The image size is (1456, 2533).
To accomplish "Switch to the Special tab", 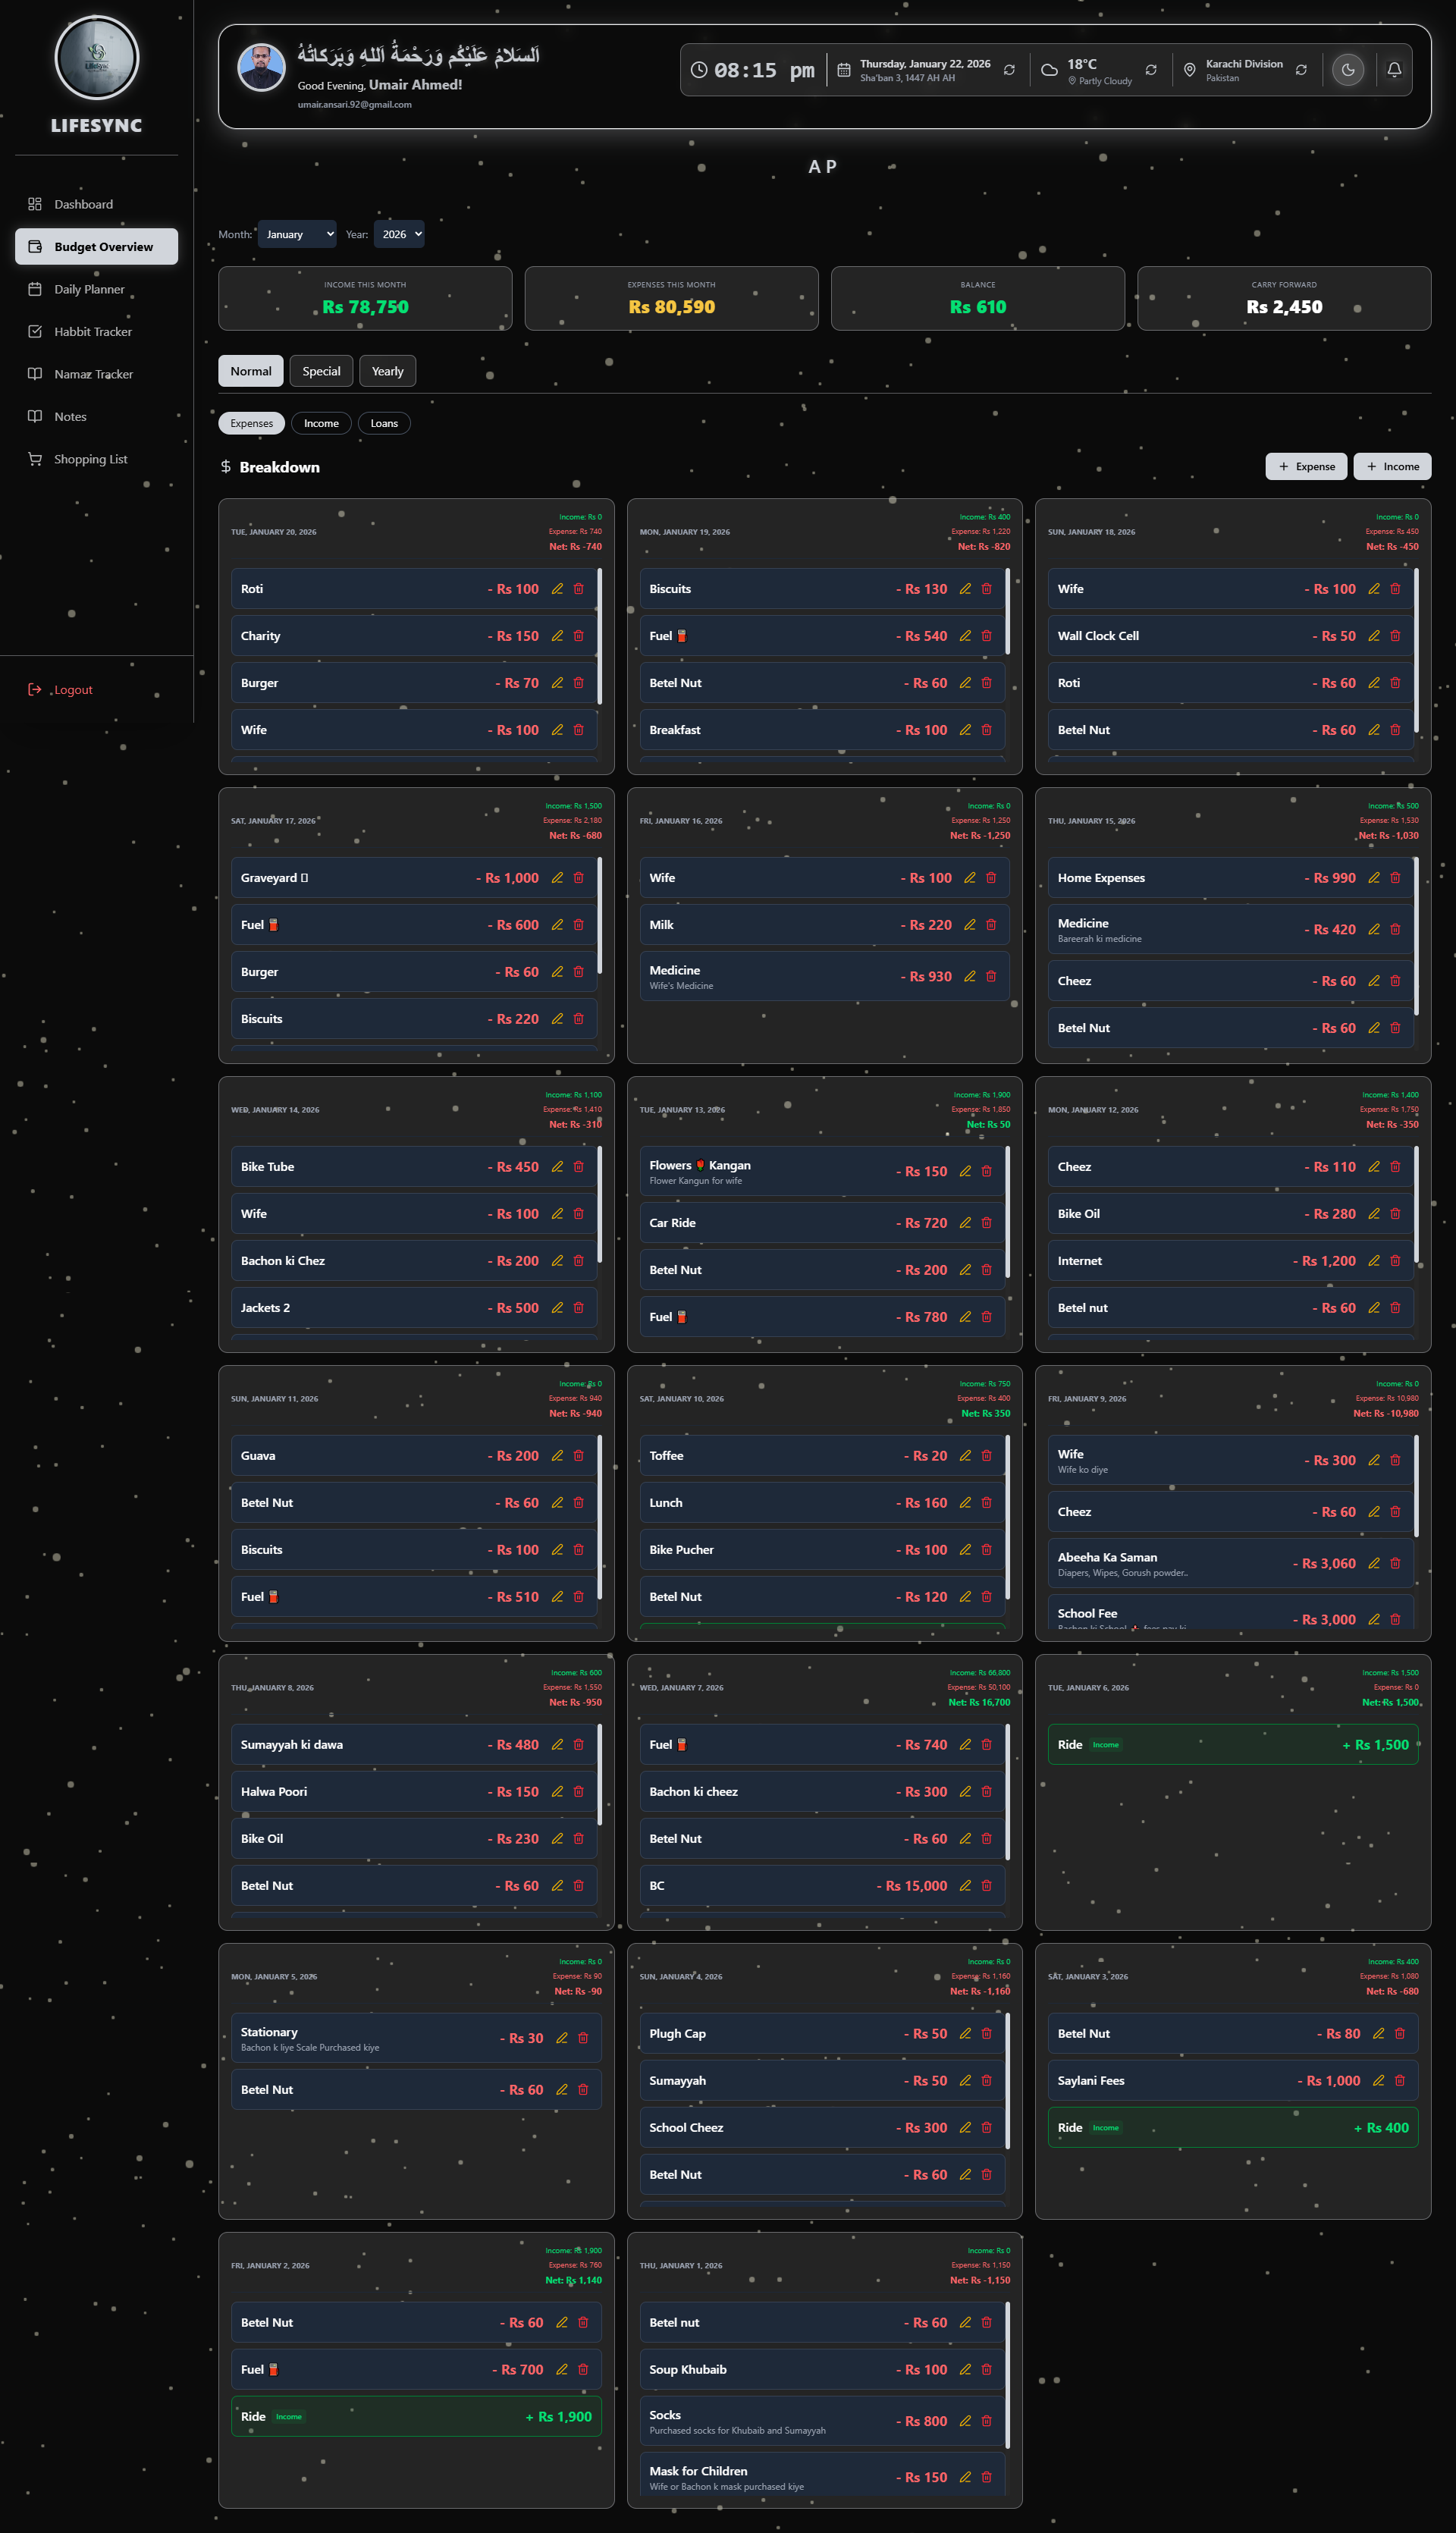I will tap(321, 371).
